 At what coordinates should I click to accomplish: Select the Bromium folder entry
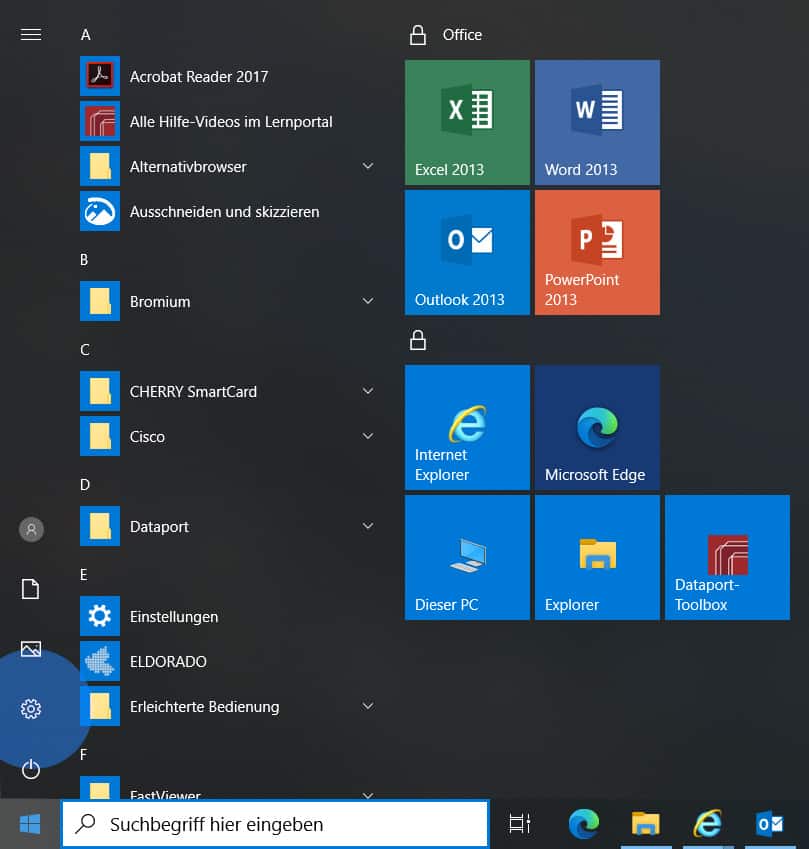coord(227,301)
